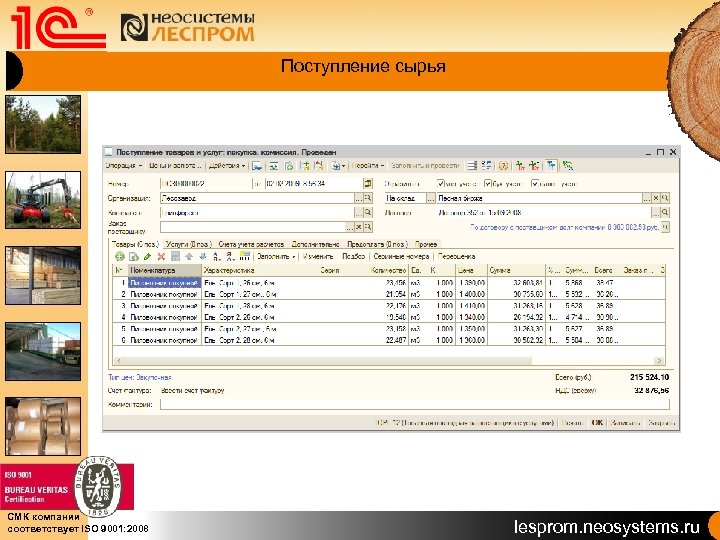Click the OK button
This screenshot has width=720, height=540.
597,423
